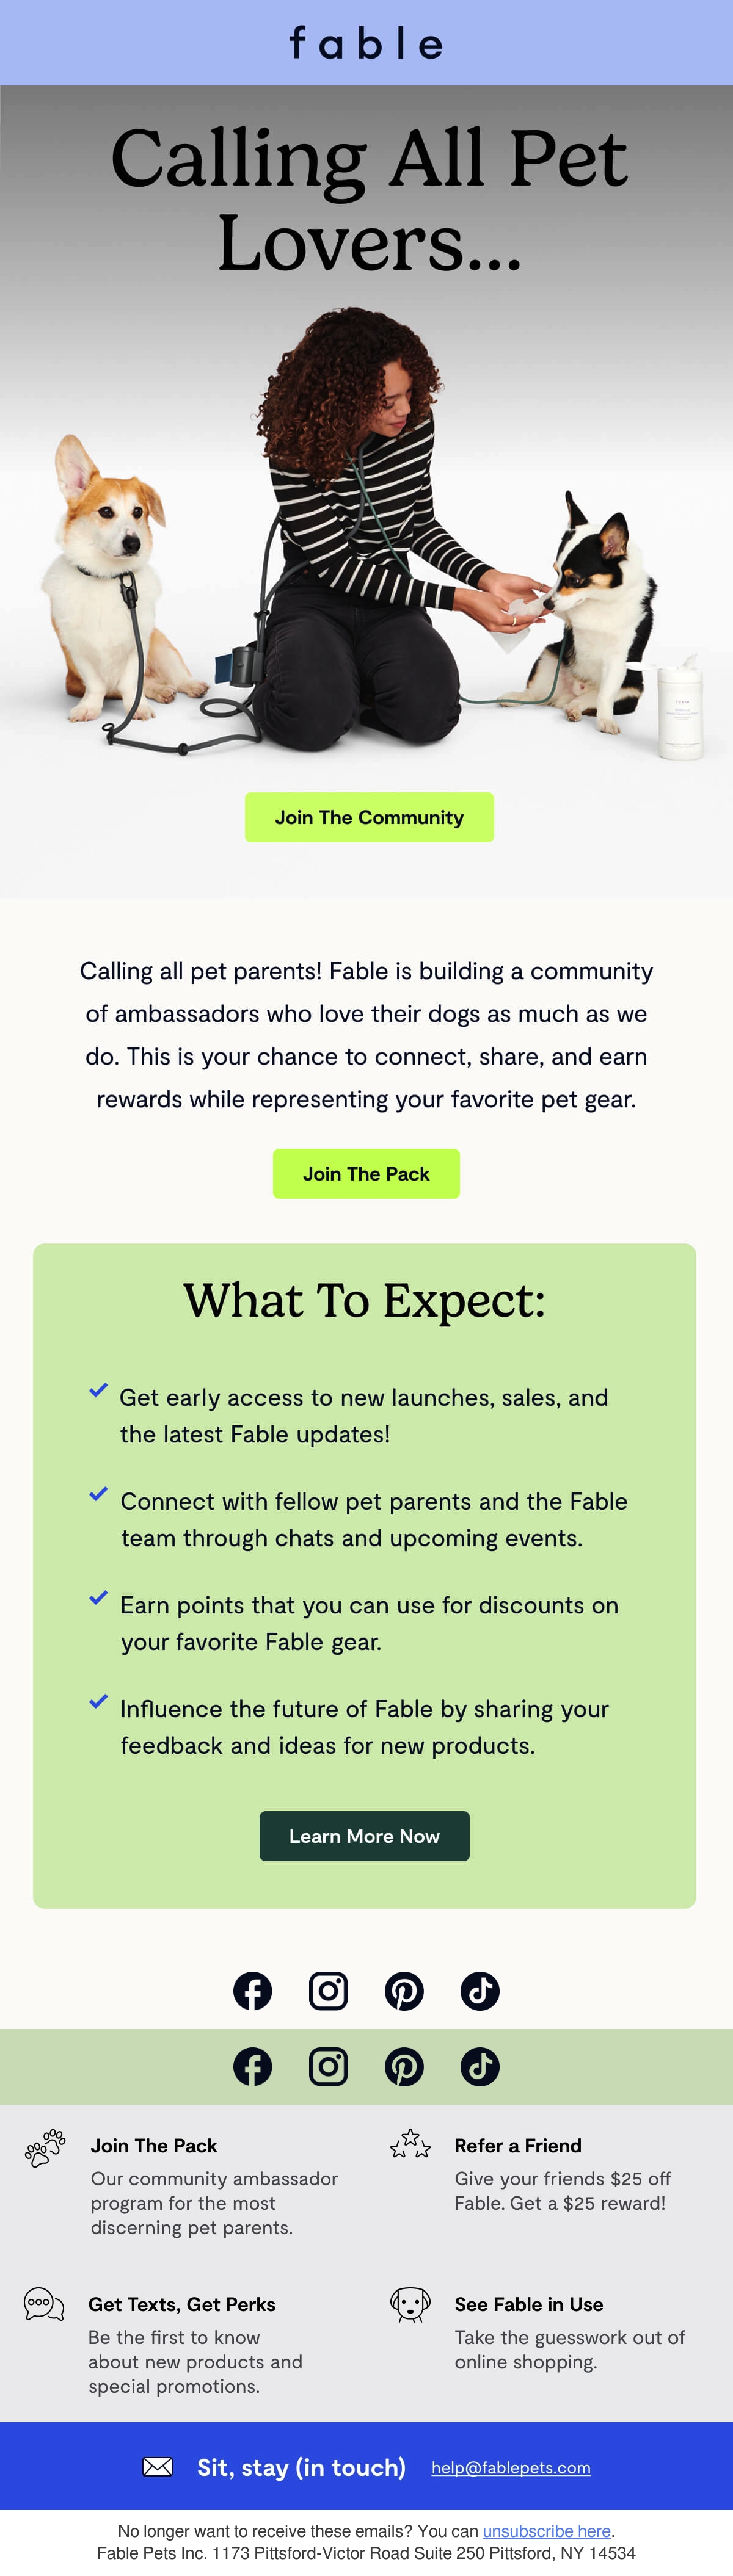Screen dimensions: 733x2576
Task: Open Pinterest icon in upper social row
Action: [404, 1990]
